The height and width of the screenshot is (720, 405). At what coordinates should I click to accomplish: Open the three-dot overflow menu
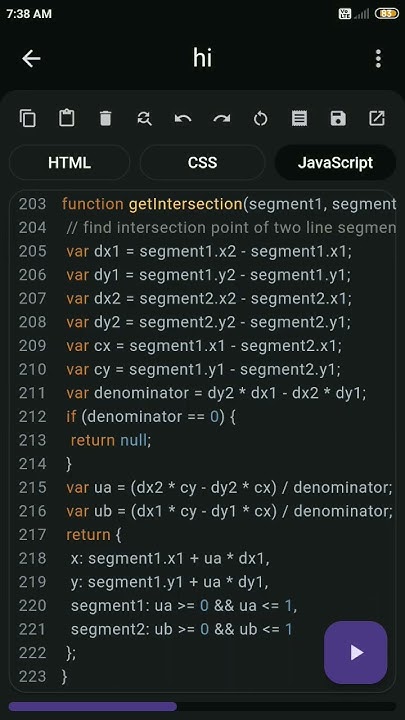tap(378, 59)
